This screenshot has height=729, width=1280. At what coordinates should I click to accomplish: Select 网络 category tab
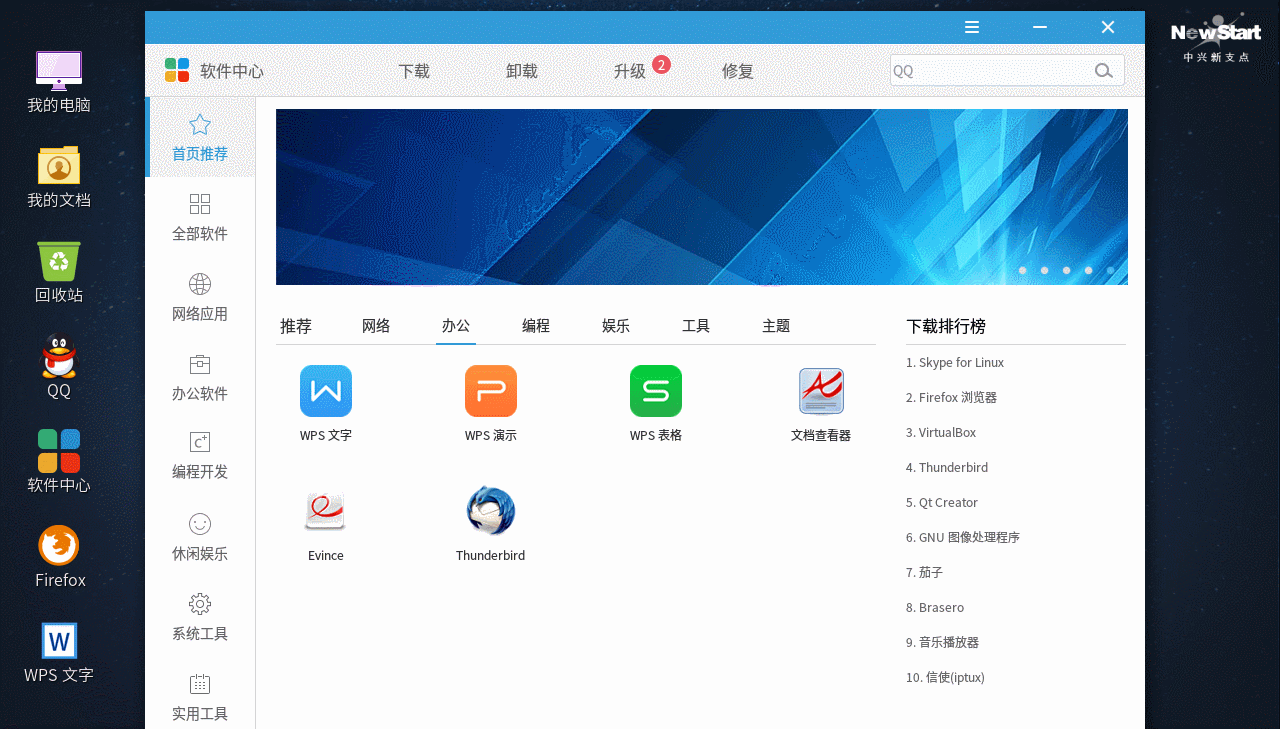point(376,326)
